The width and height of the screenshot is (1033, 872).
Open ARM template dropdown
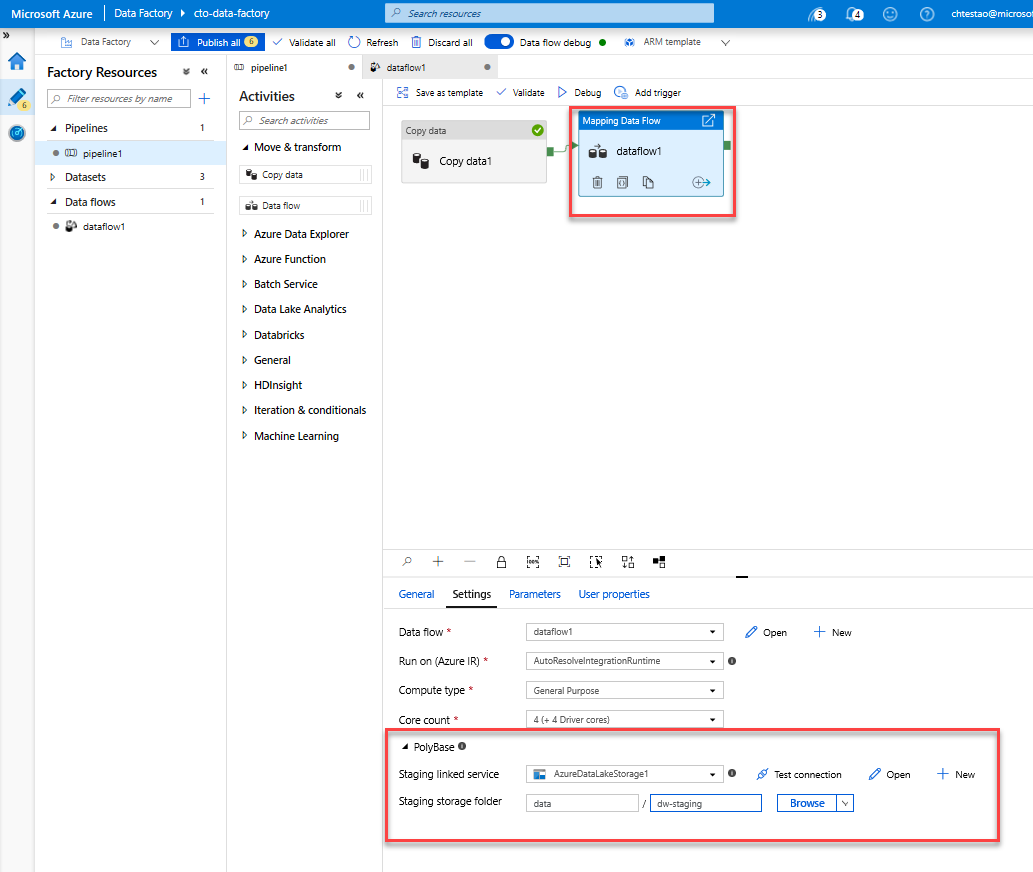point(725,42)
